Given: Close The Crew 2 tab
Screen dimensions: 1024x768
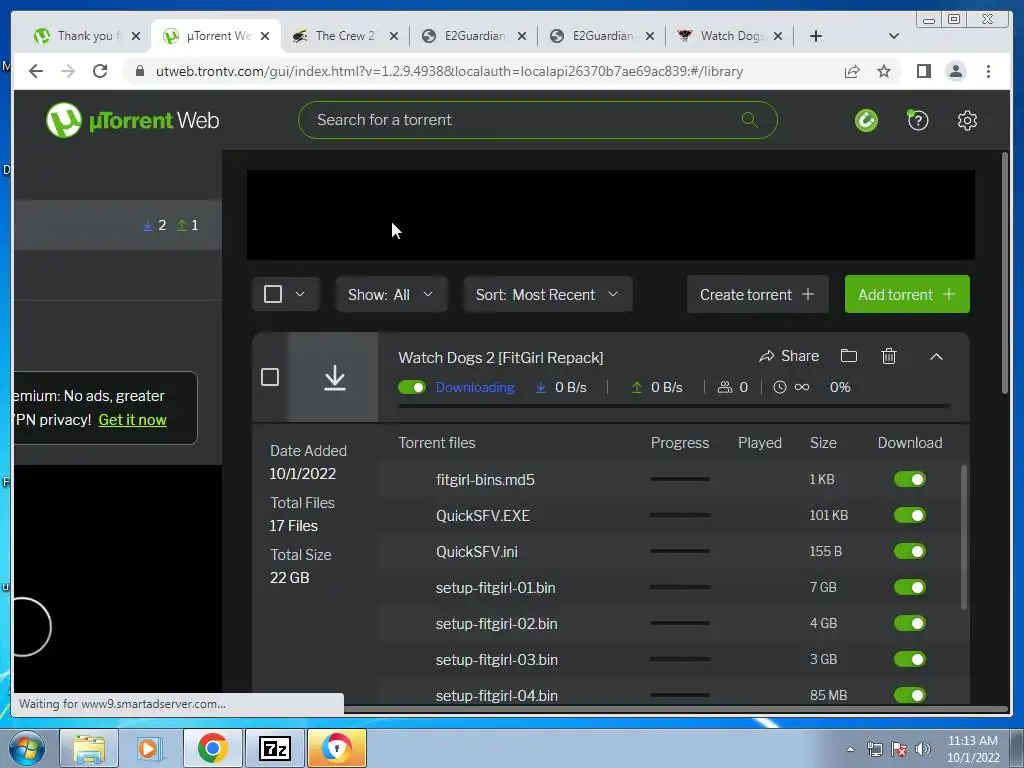Looking at the screenshot, I should (x=394, y=36).
